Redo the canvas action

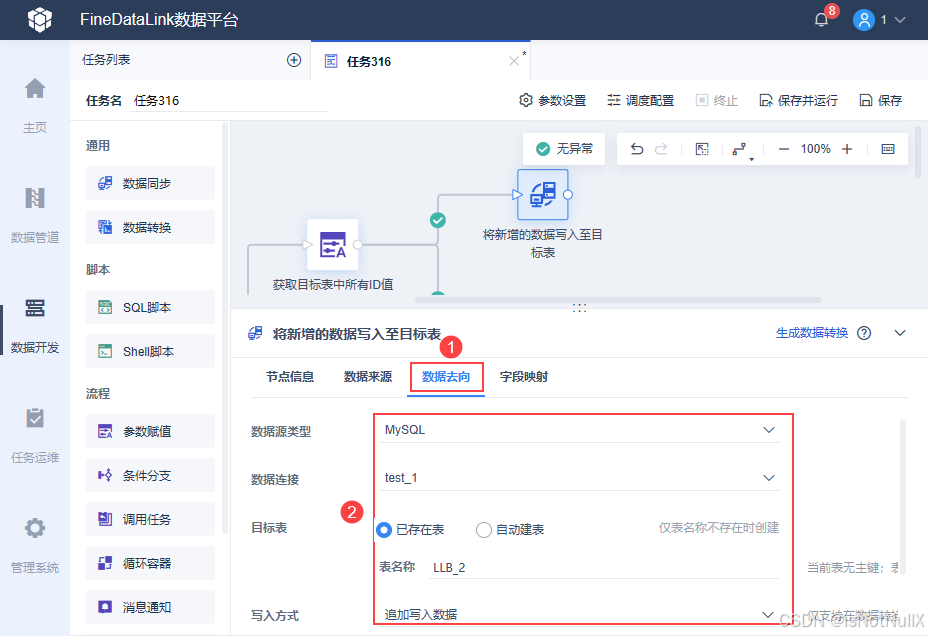point(661,149)
